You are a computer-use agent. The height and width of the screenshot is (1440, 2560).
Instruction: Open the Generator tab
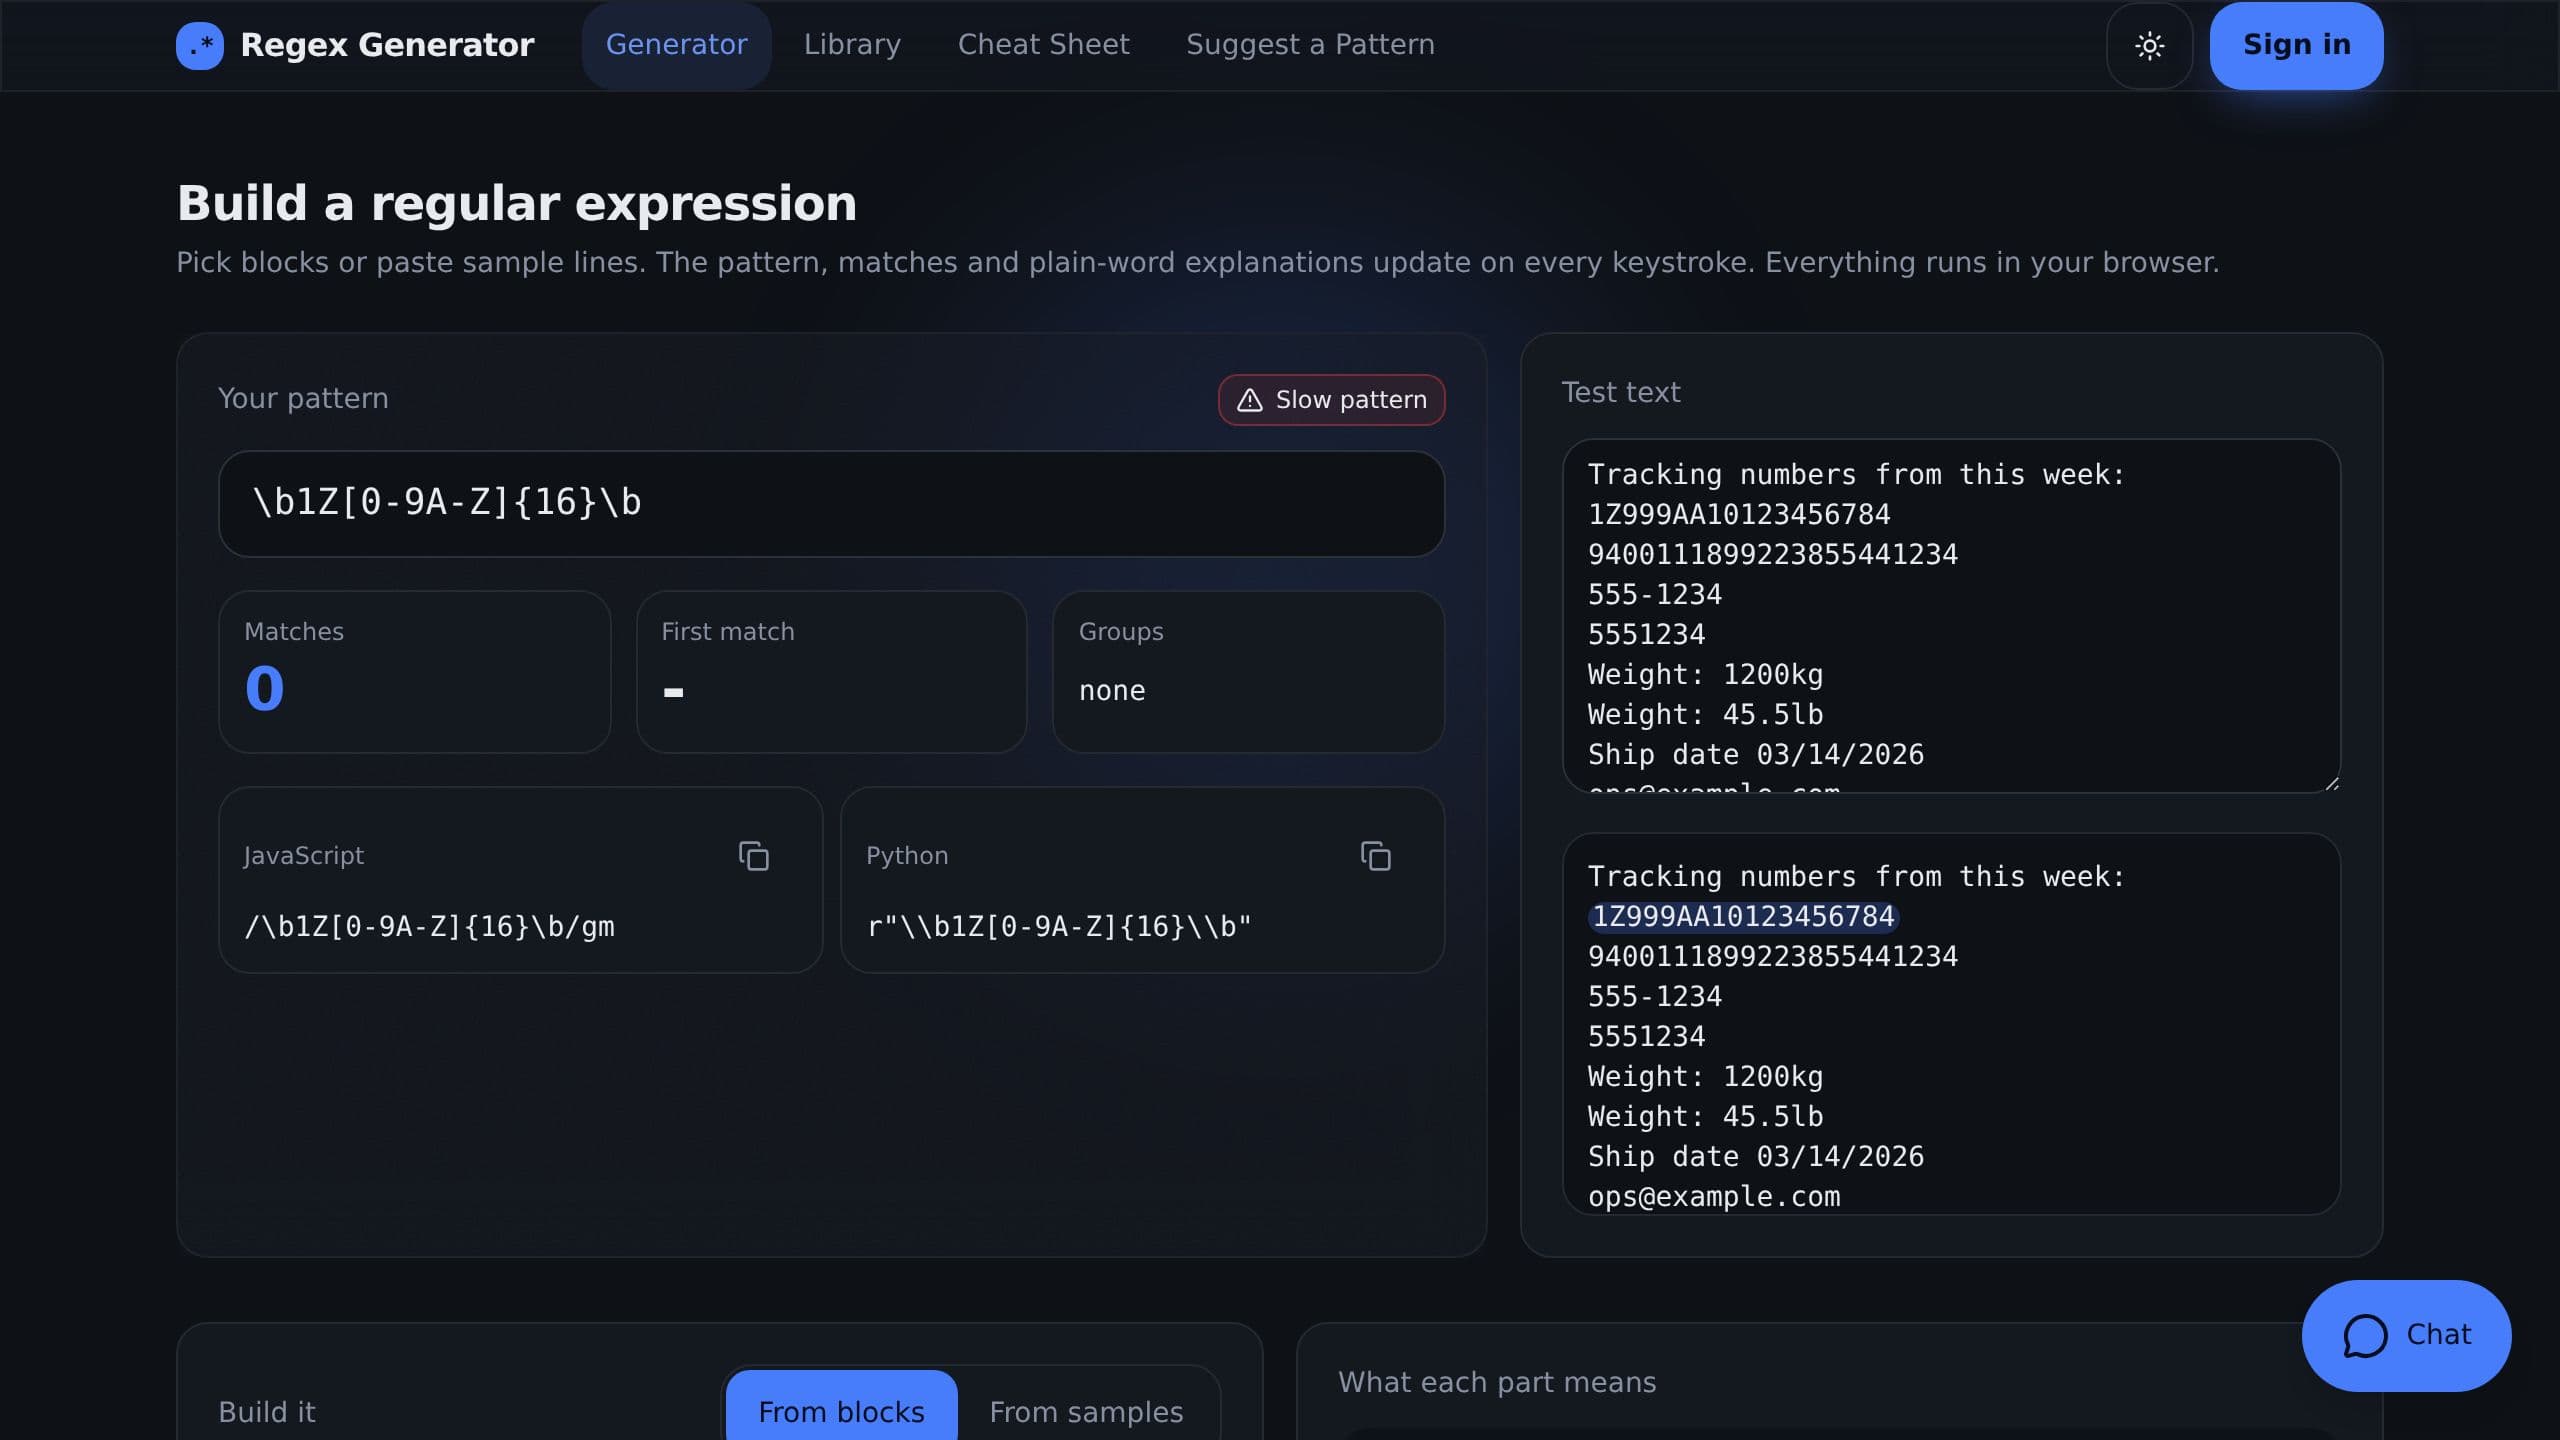pyautogui.click(x=676, y=45)
